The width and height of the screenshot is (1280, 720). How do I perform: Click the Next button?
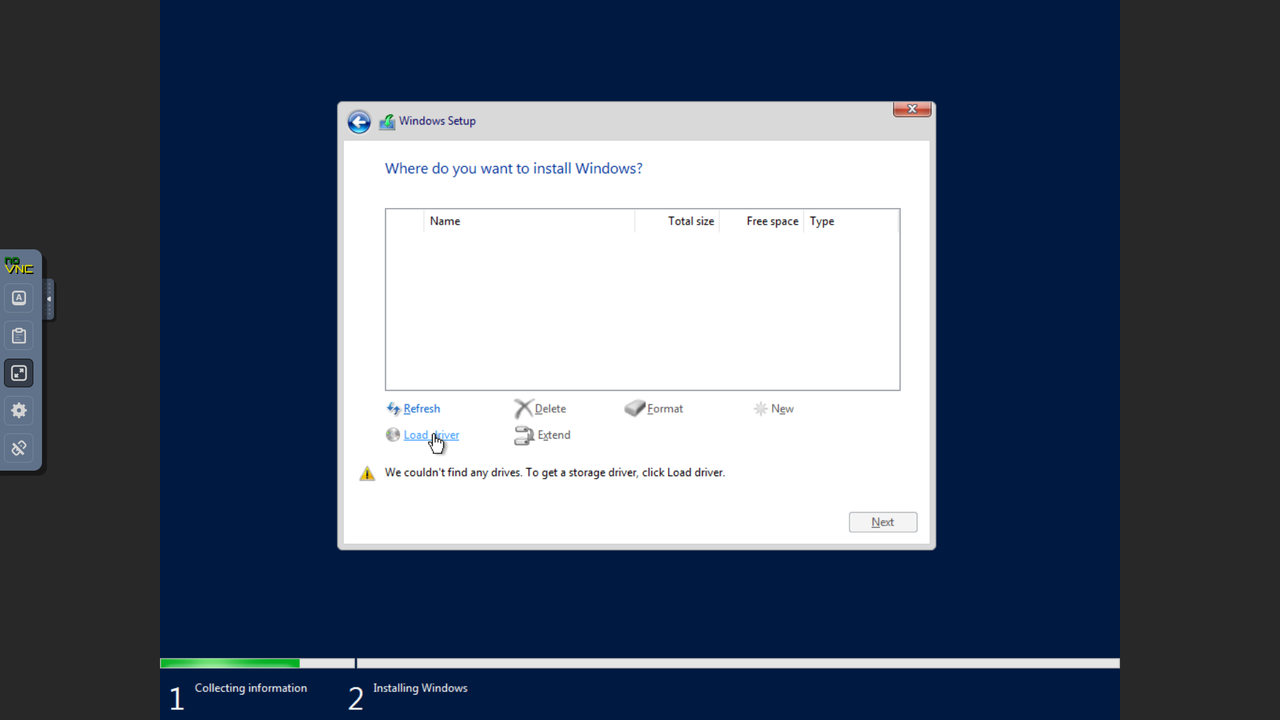click(x=883, y=522)
